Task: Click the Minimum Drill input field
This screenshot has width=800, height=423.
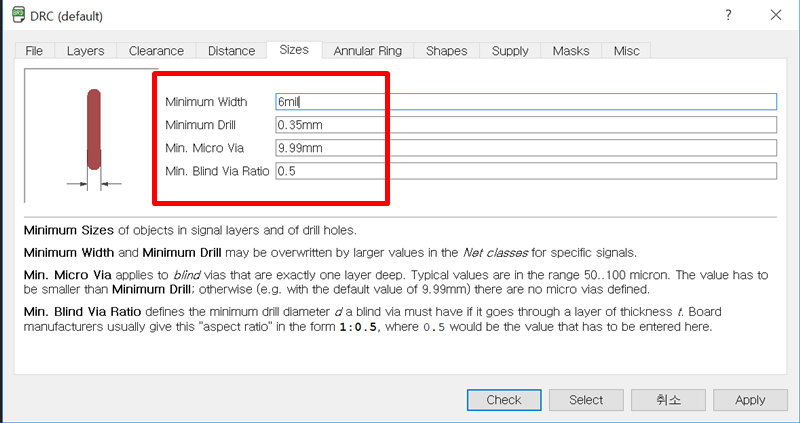Action: 526,125
